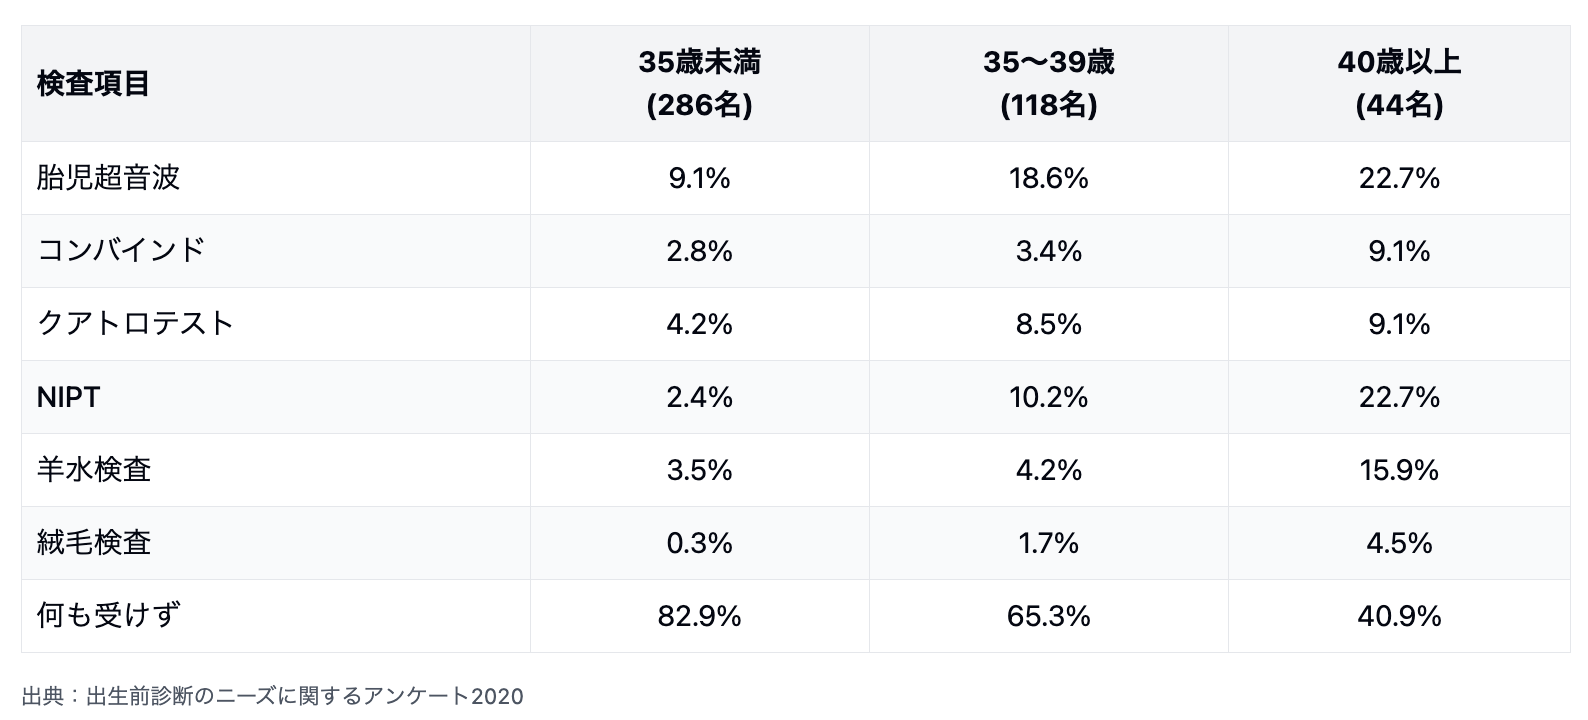This screenshot has width=1588, height=720.
Task: Select the 18.6% cell for 胎児超音波
Action: point(1048,178)
